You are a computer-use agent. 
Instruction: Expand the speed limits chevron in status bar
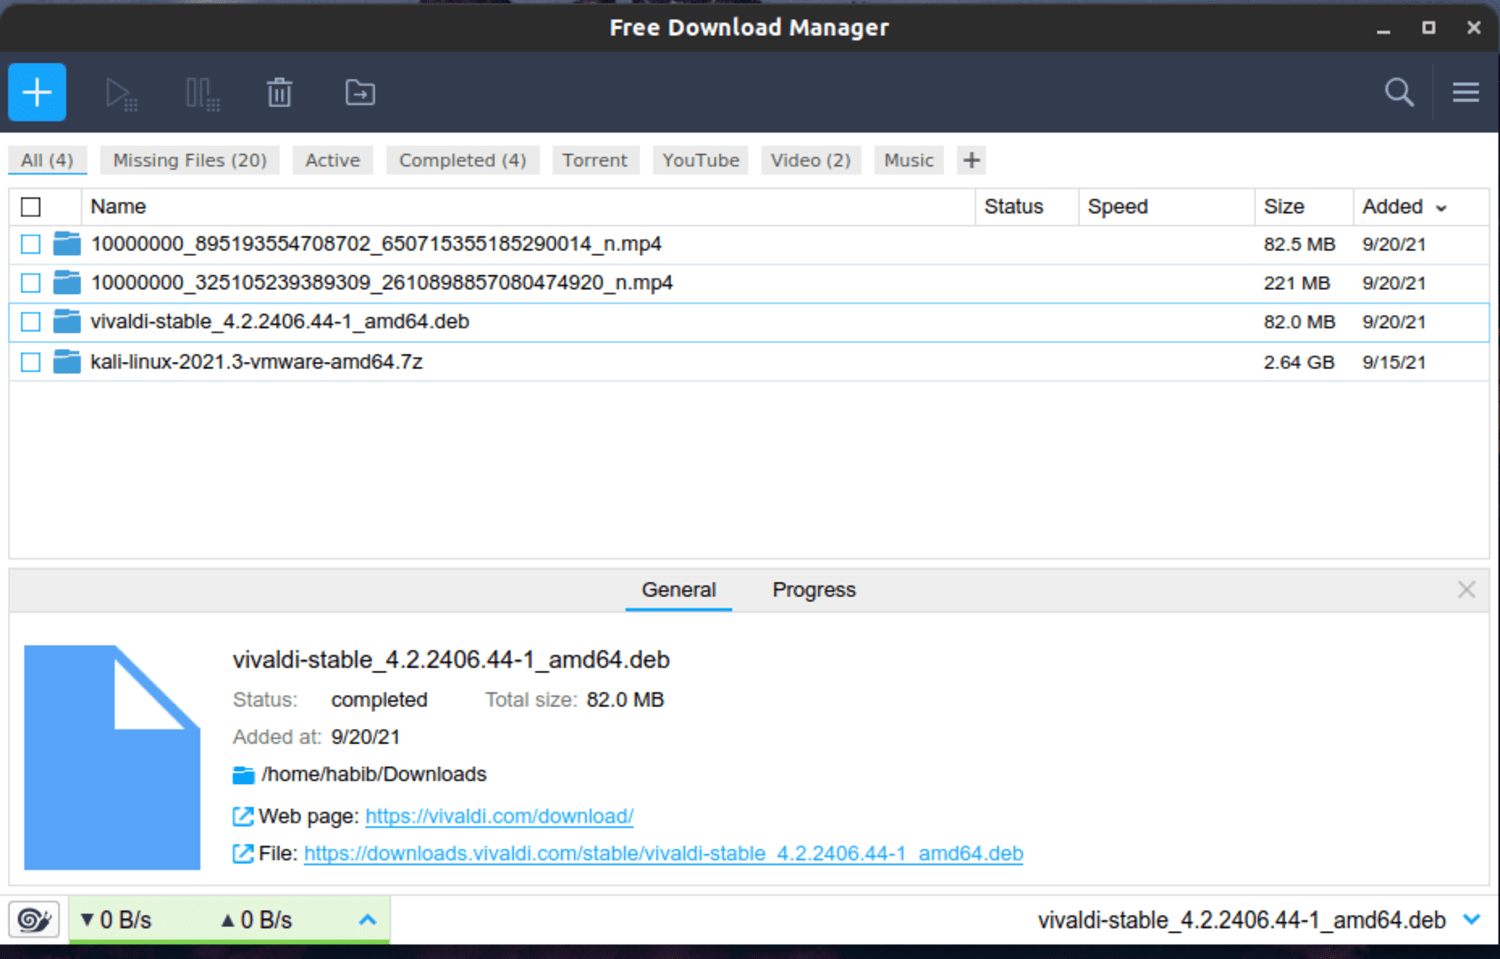tap(368, 920)
